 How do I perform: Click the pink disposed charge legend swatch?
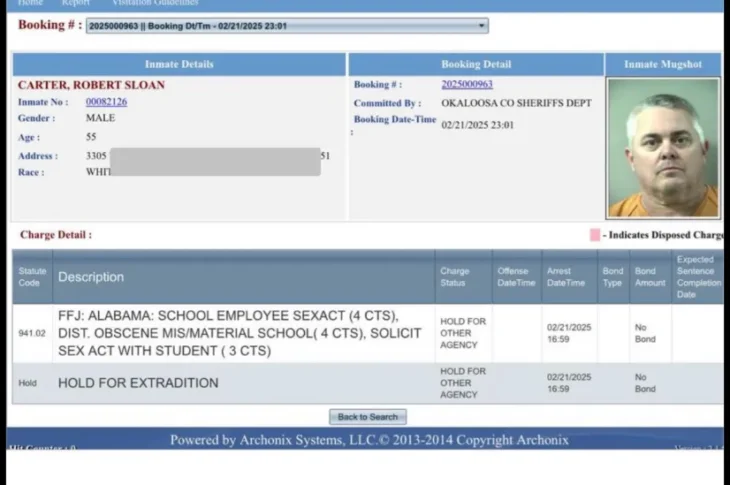coord(595,236)
